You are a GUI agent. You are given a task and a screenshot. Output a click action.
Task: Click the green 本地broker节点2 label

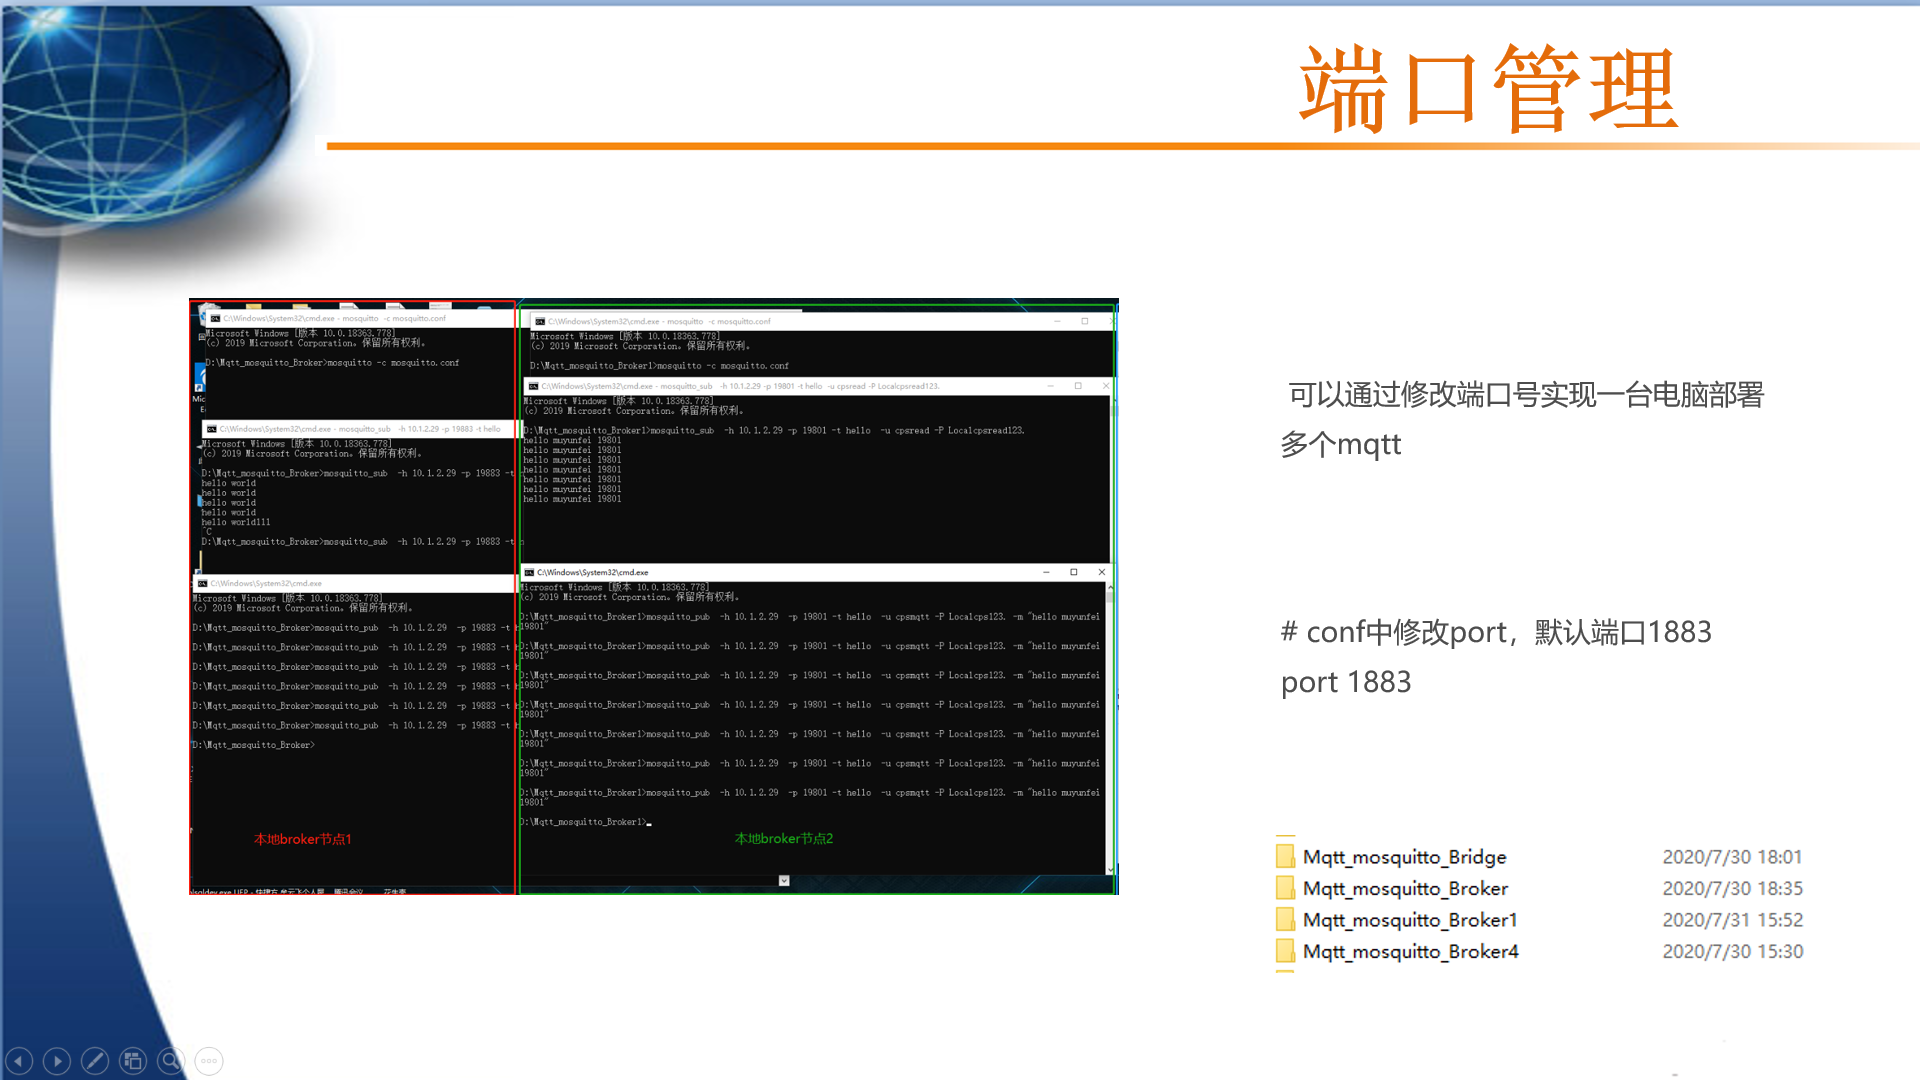click(x=783, y=839)
